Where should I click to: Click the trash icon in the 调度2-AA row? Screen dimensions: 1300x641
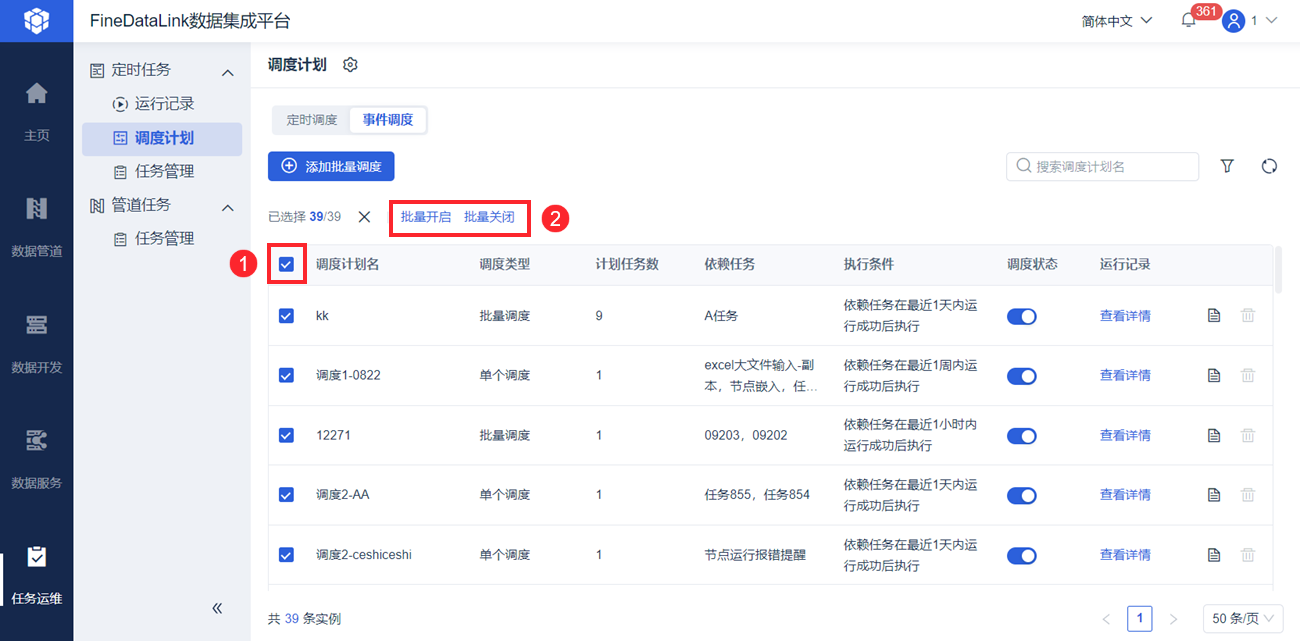[1248, 495]
